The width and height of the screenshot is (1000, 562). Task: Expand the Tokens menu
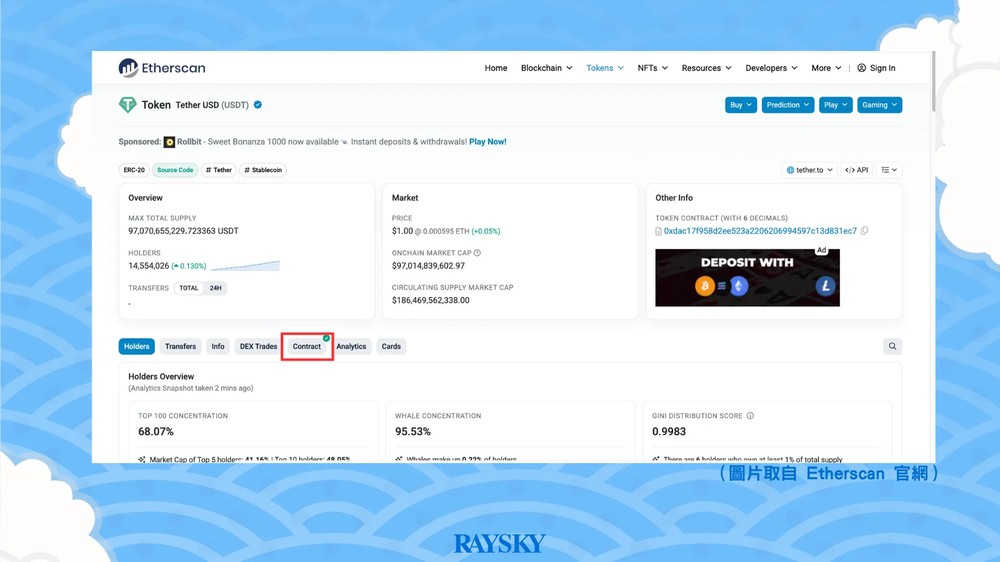pyautogui.click(x=605, y=68)
